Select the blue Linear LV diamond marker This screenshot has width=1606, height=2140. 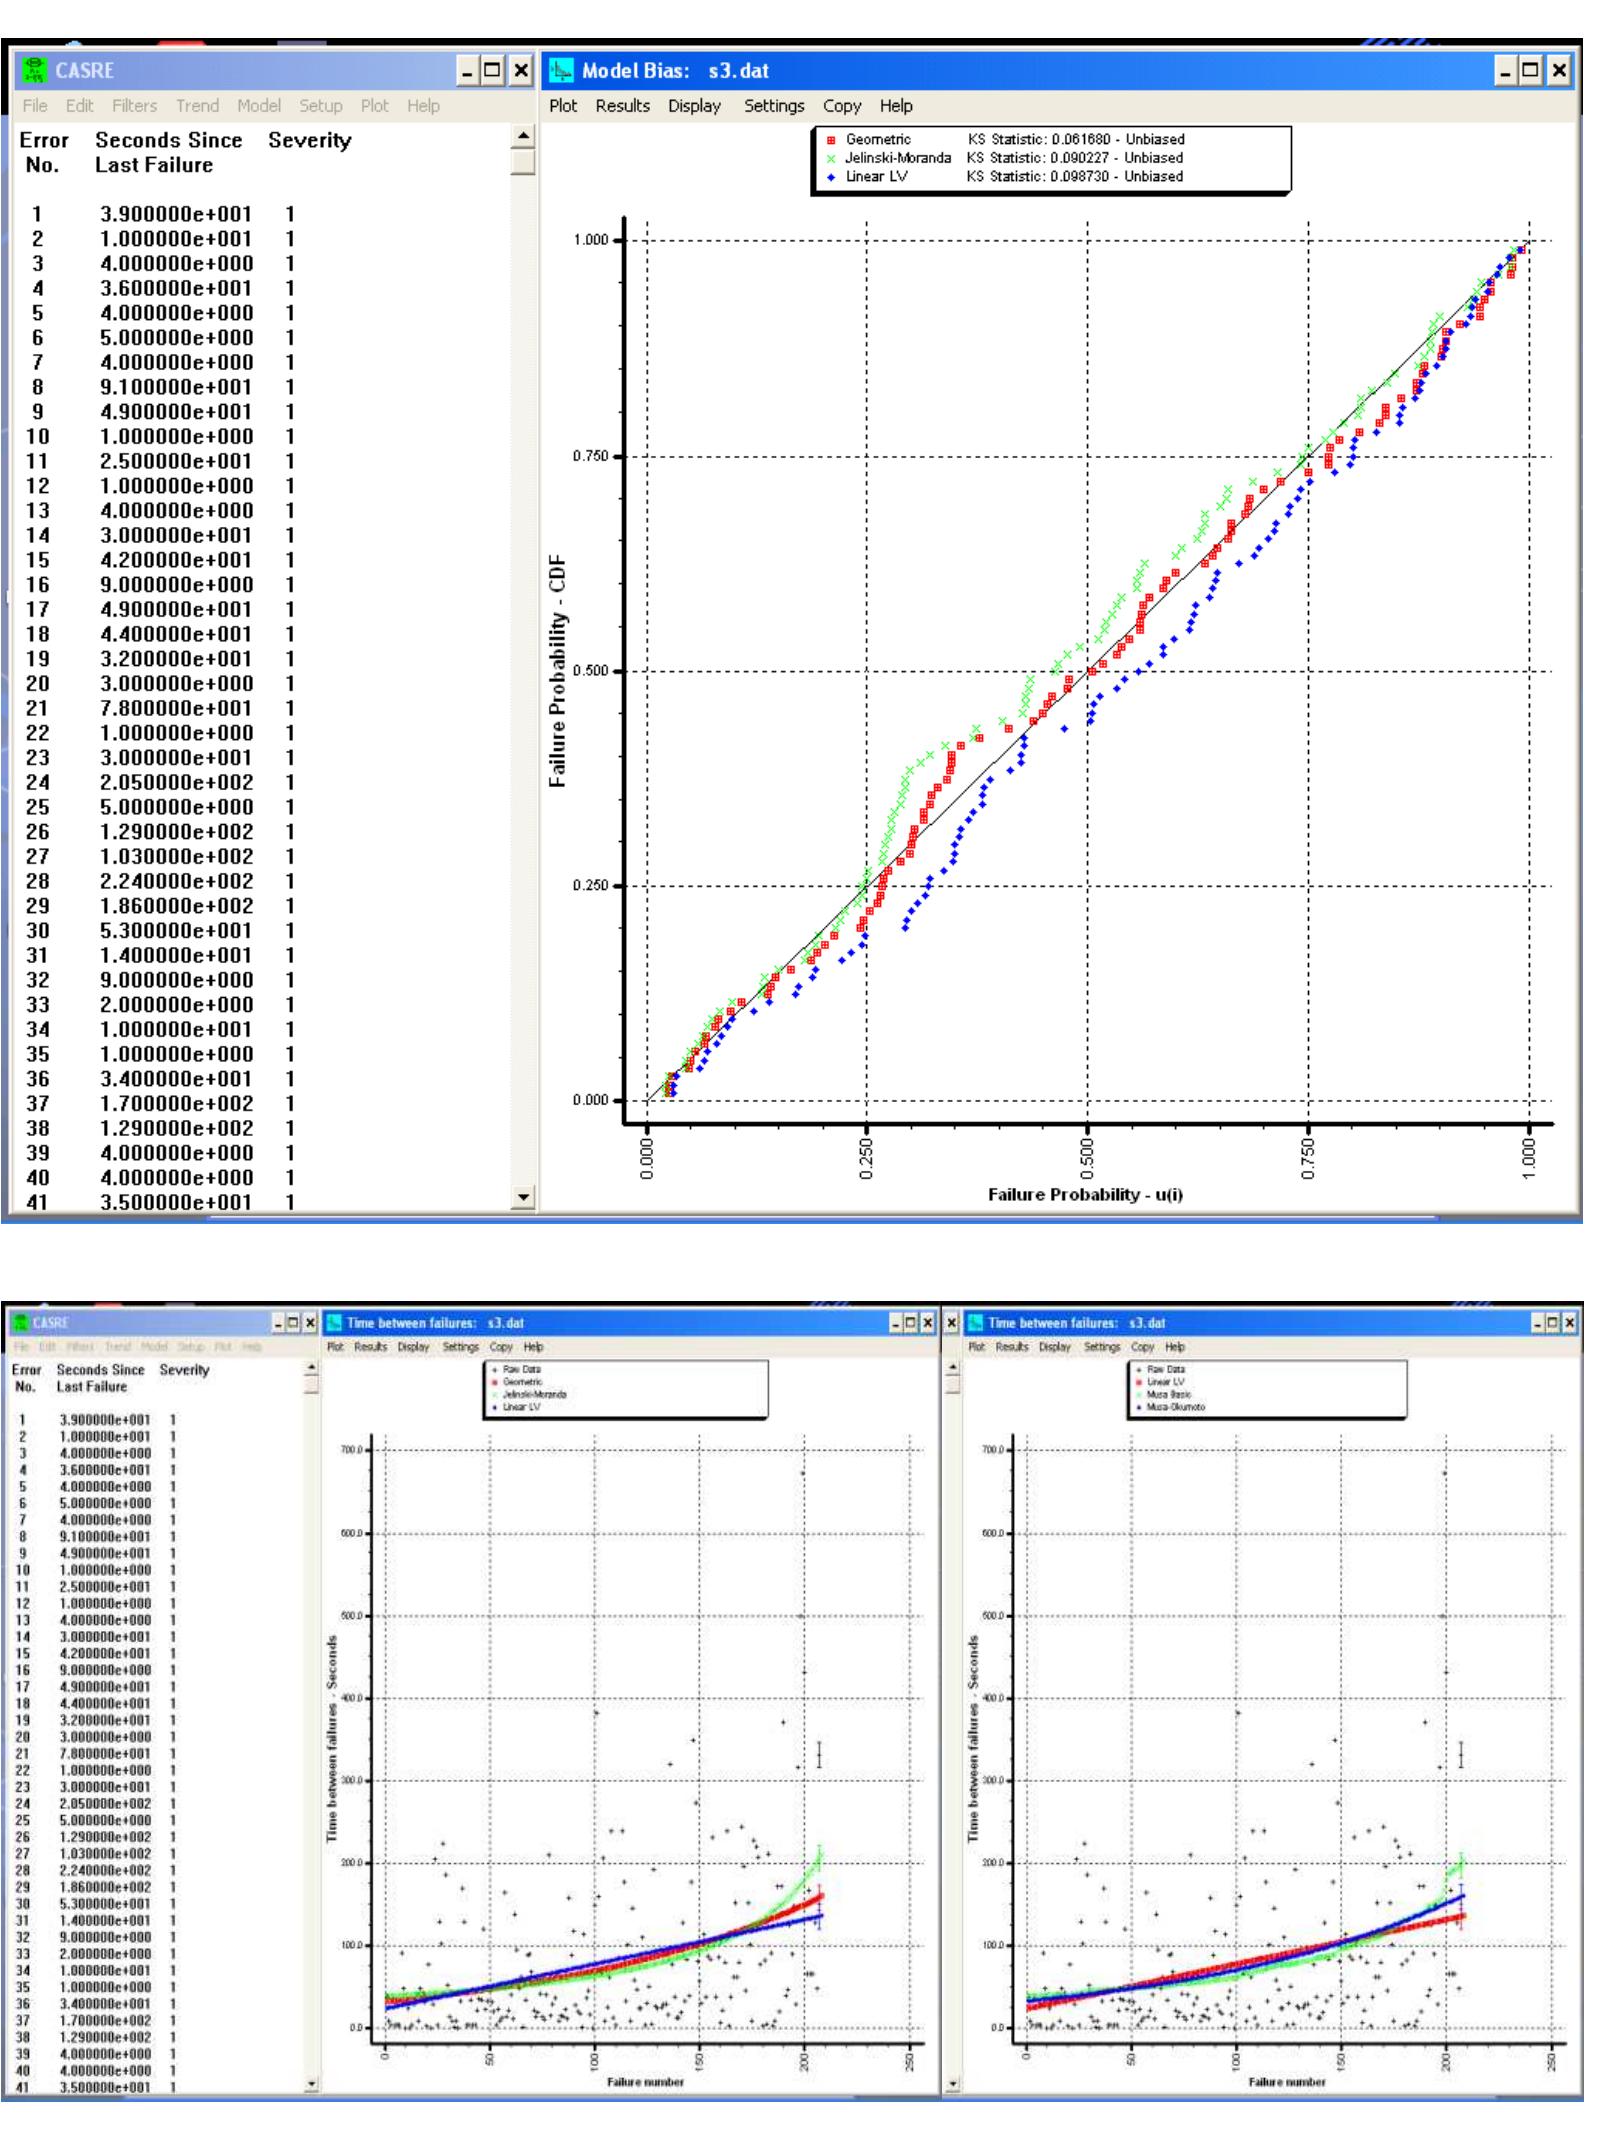pos(833,178)
